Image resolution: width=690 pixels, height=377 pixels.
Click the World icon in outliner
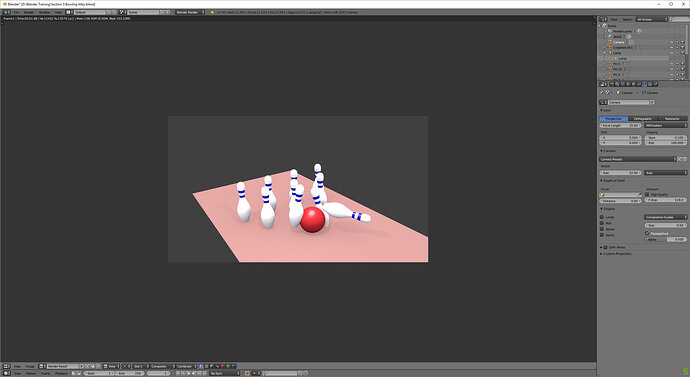610,37
